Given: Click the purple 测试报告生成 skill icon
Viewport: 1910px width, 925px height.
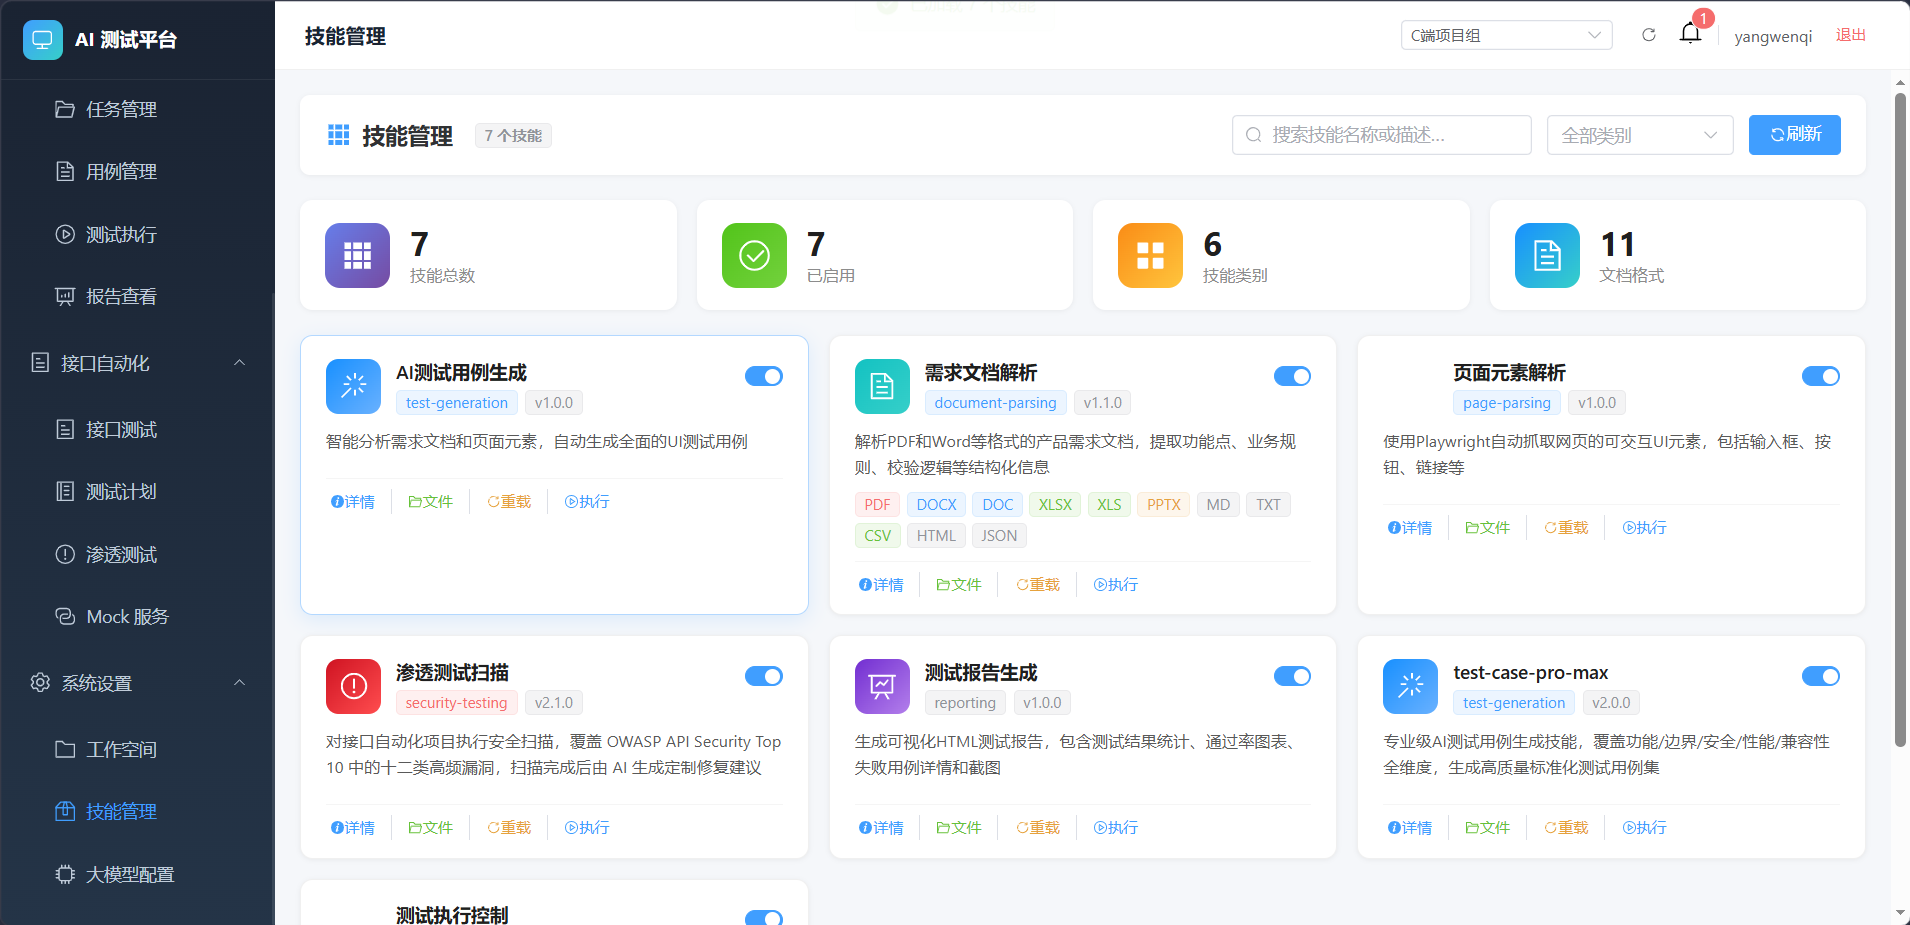Looking at the screenshot, I should point(882,686).
